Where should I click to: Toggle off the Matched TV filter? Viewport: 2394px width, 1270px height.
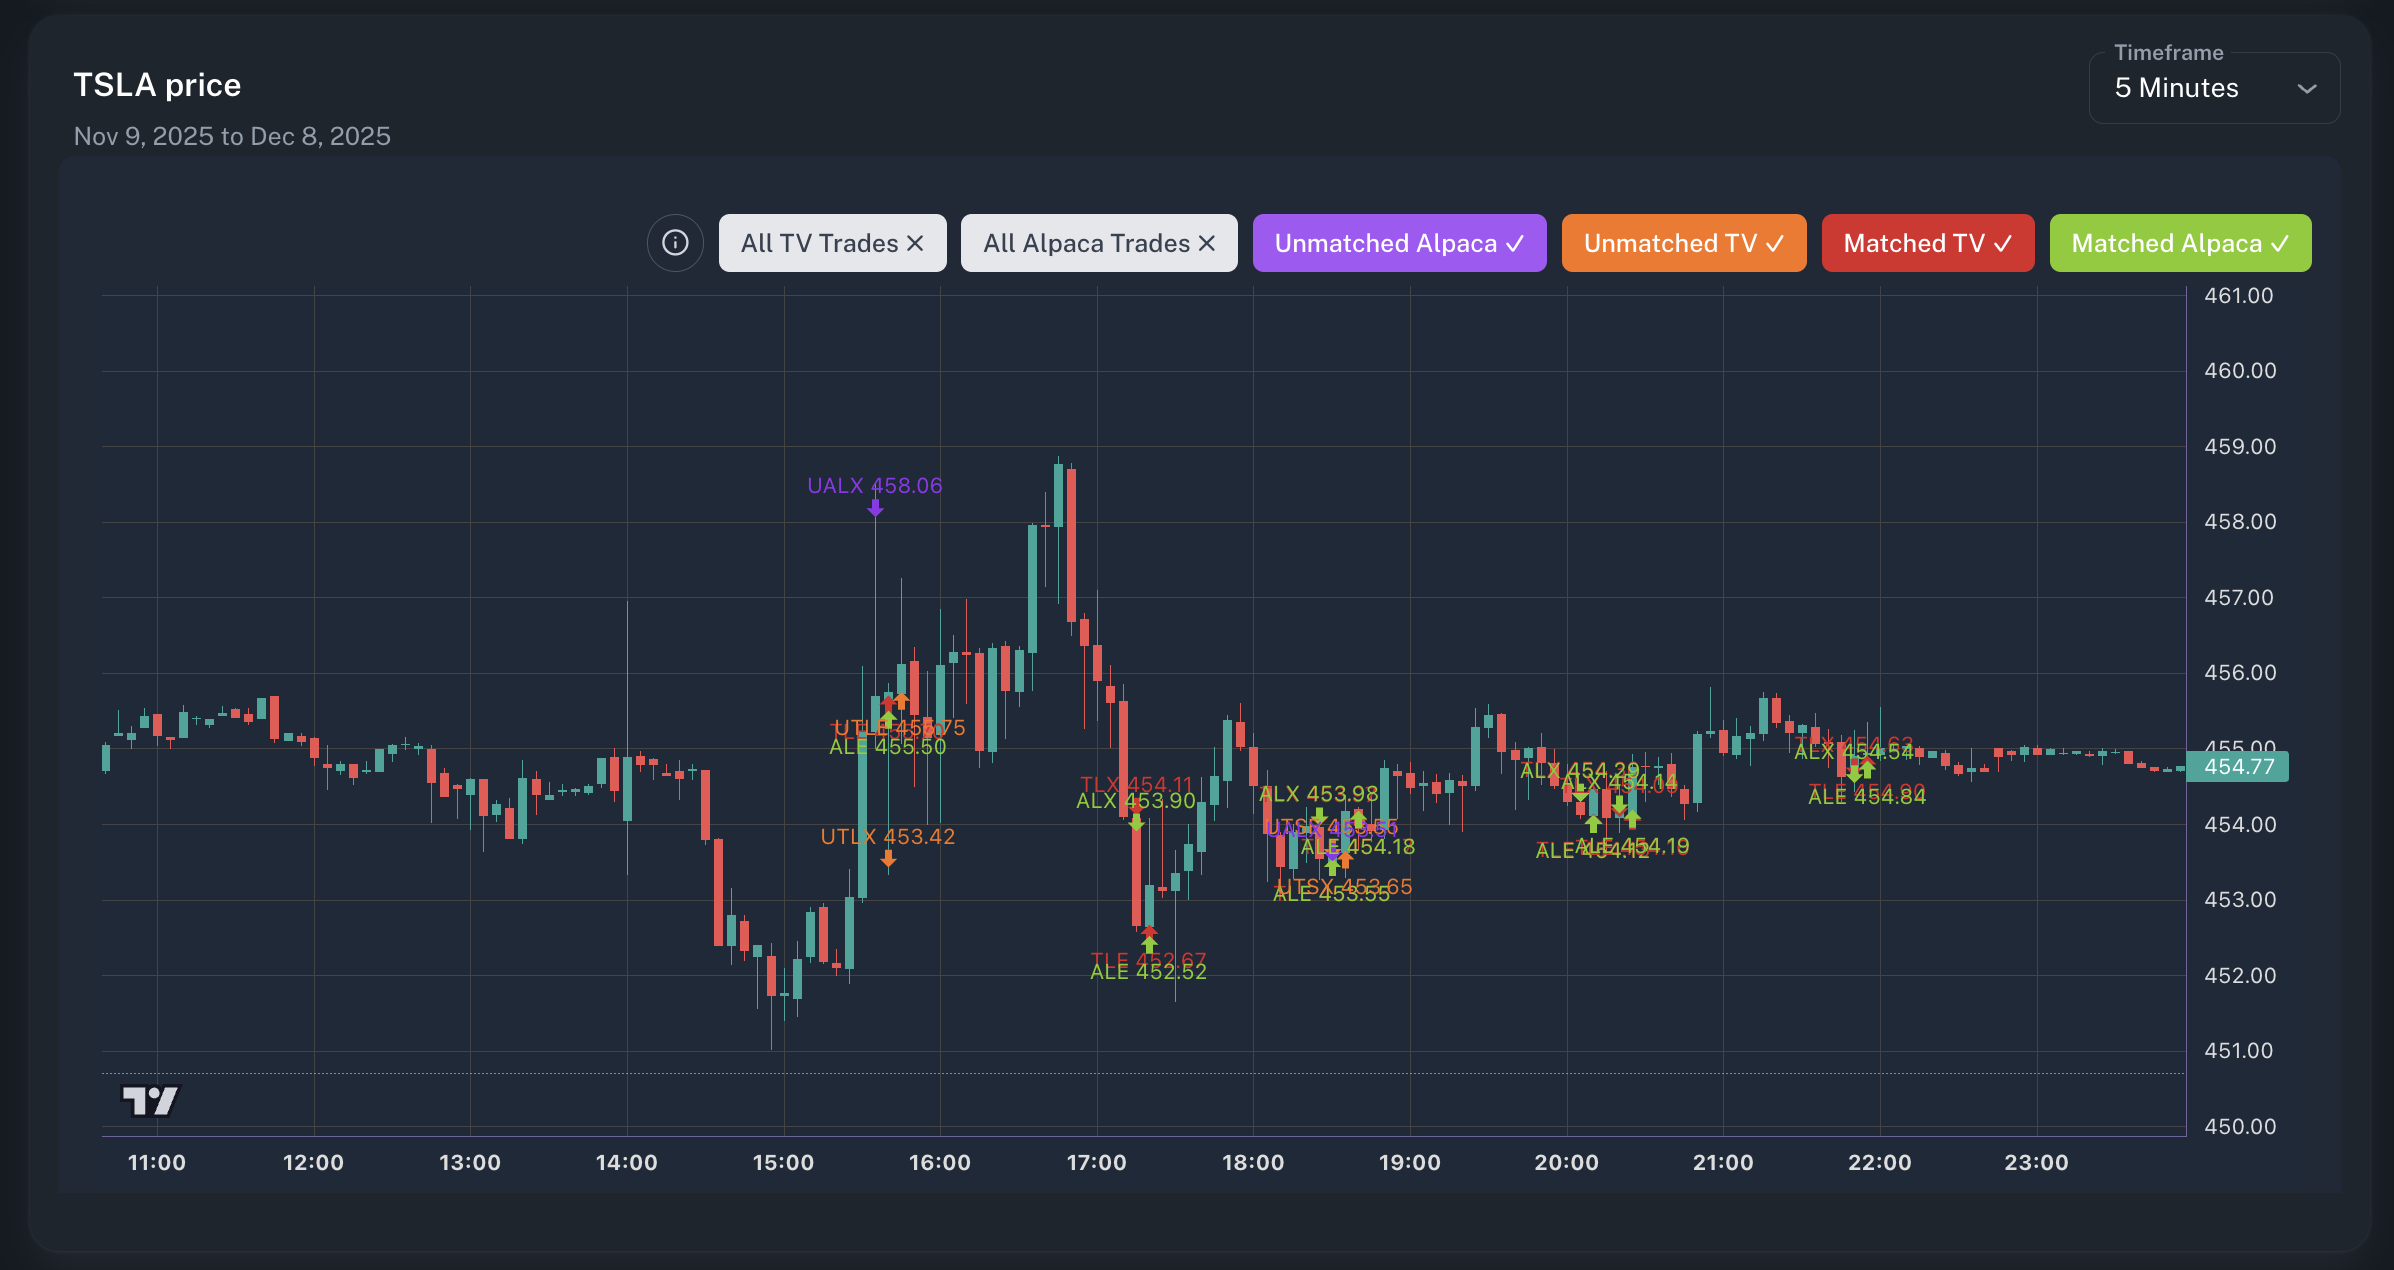pyautogui.click(x=1927, y=242)
